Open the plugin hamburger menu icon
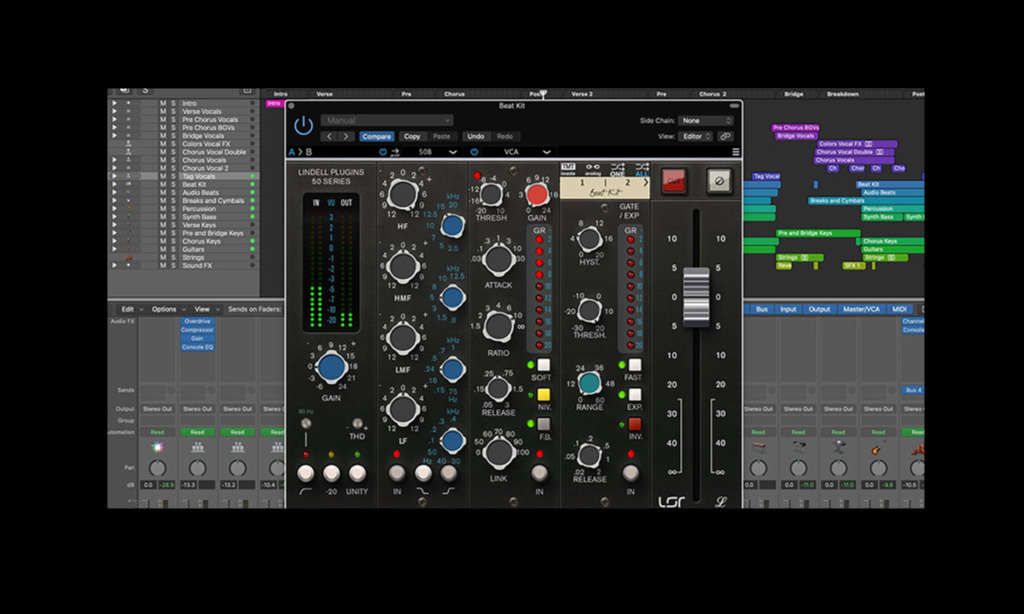The height and width of the screenshot is (614, 1024). coord(736,152)
